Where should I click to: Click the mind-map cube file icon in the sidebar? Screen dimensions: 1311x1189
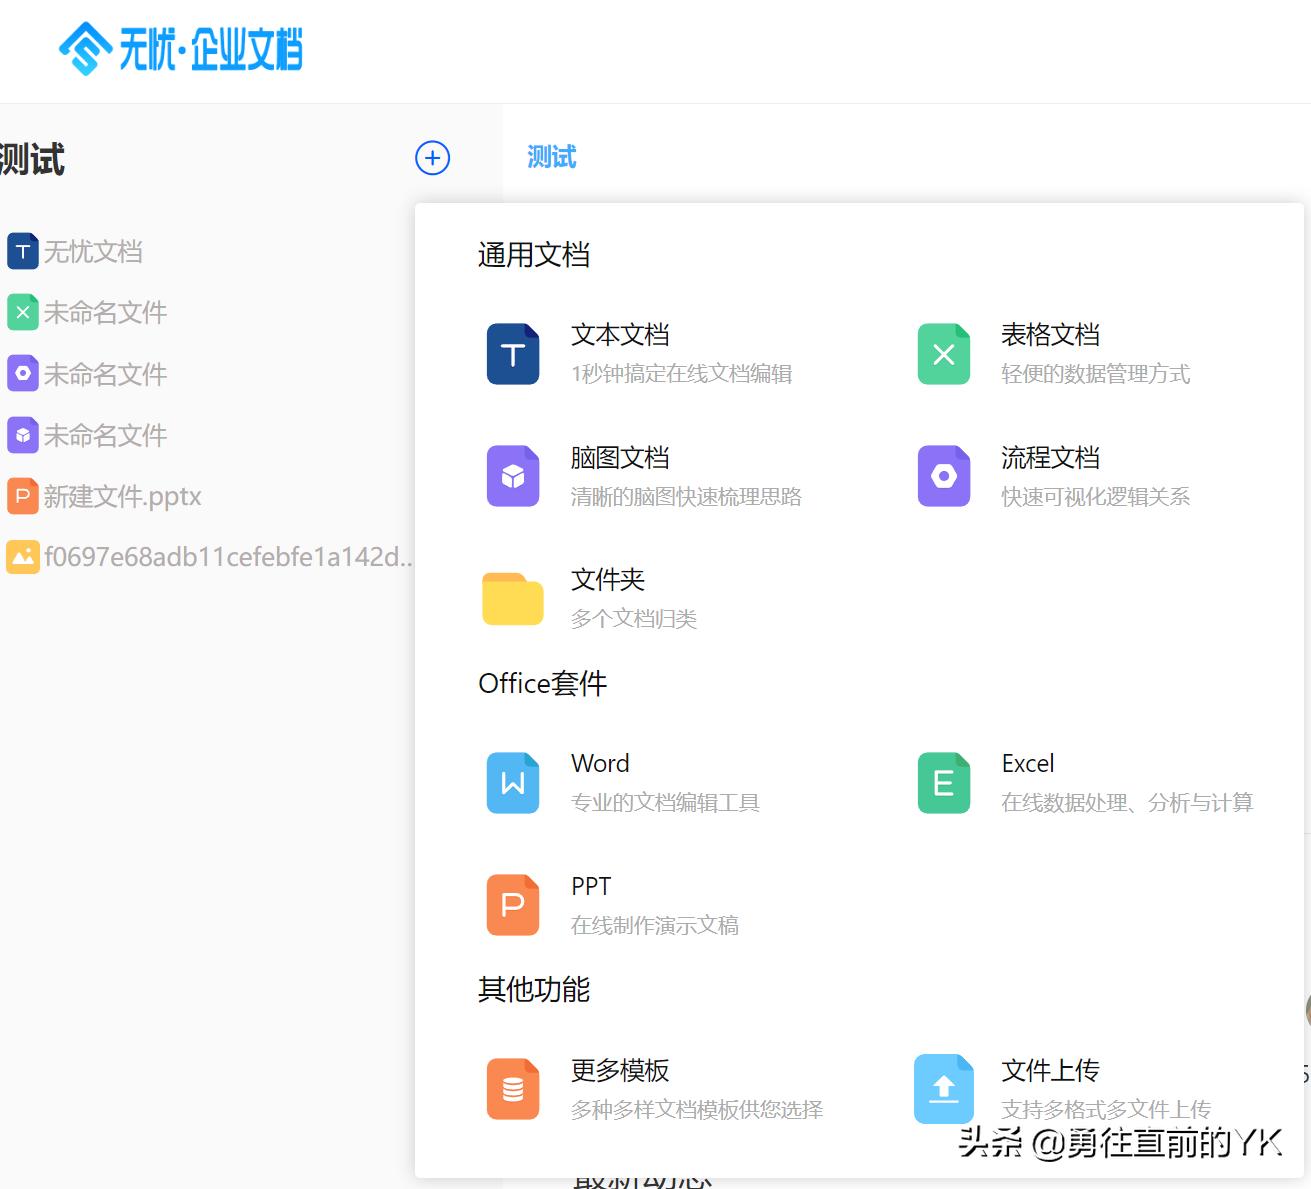[x=23, y=435]
